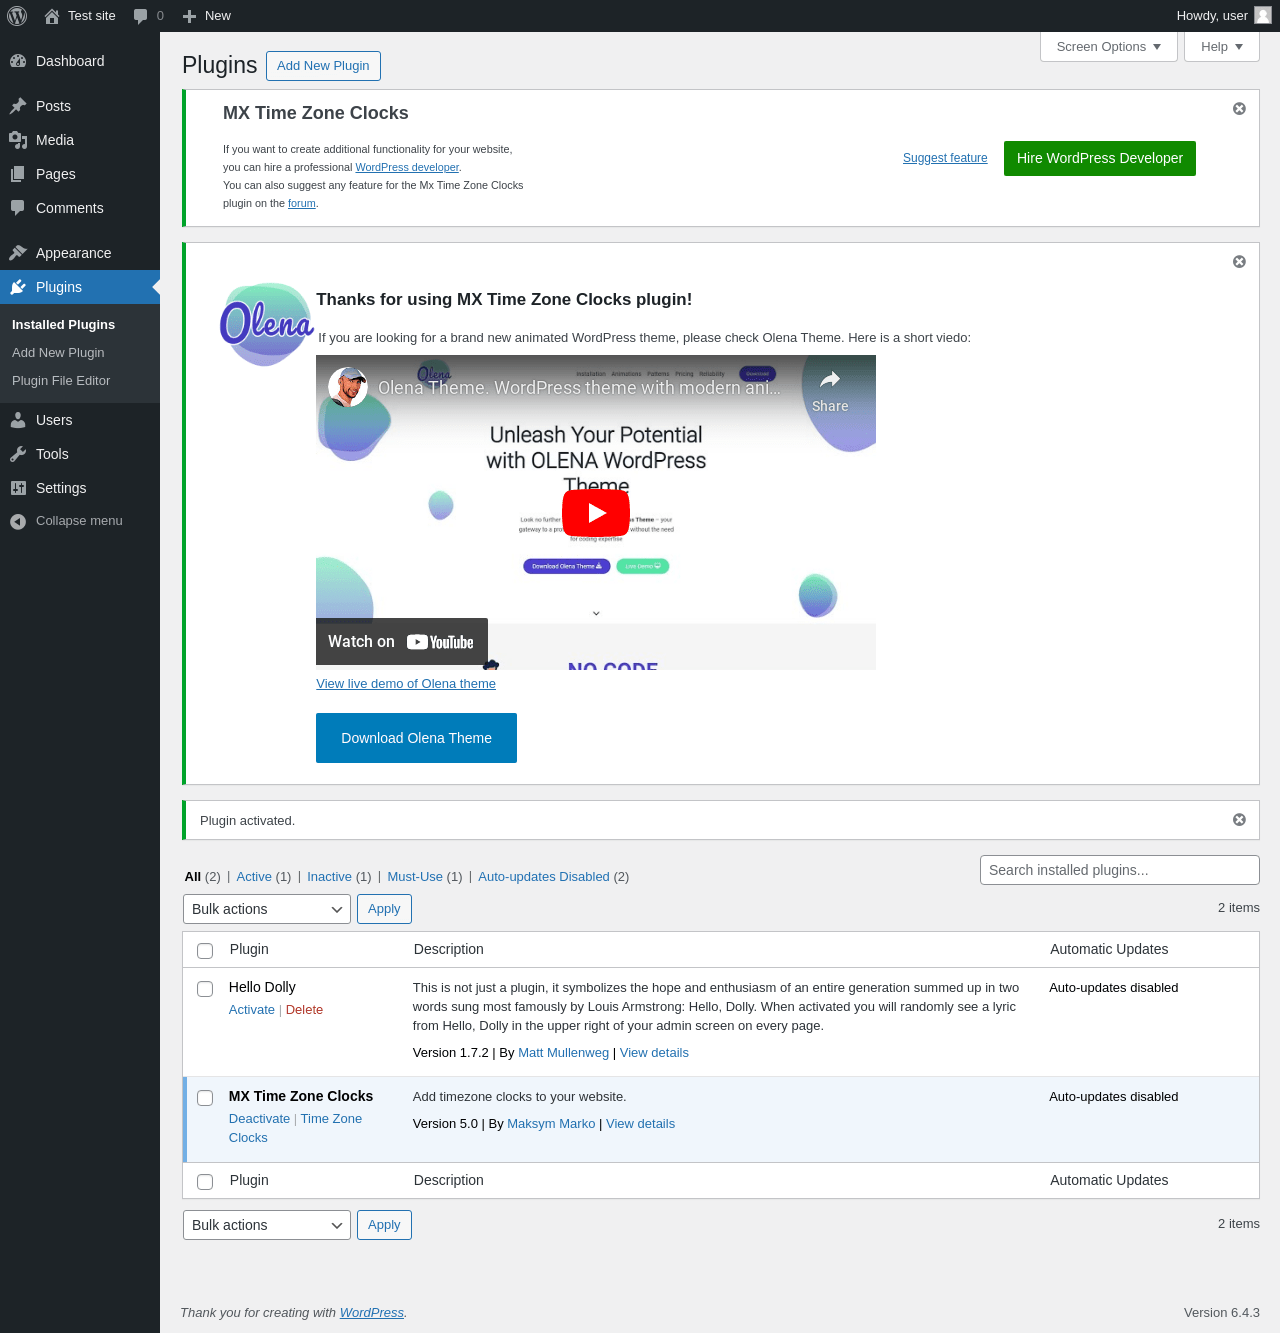
Task: Click the Dashboard gauge icon
Action: (18, 61)
